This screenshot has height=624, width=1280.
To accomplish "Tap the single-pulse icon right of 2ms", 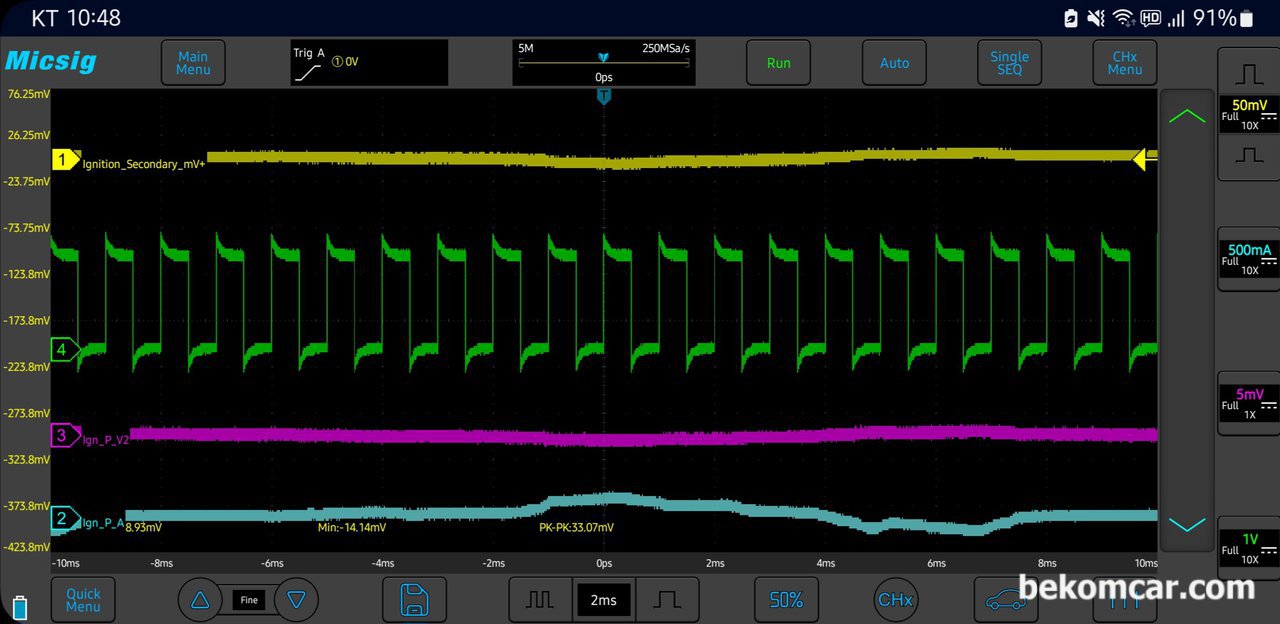I will (667, 600).
